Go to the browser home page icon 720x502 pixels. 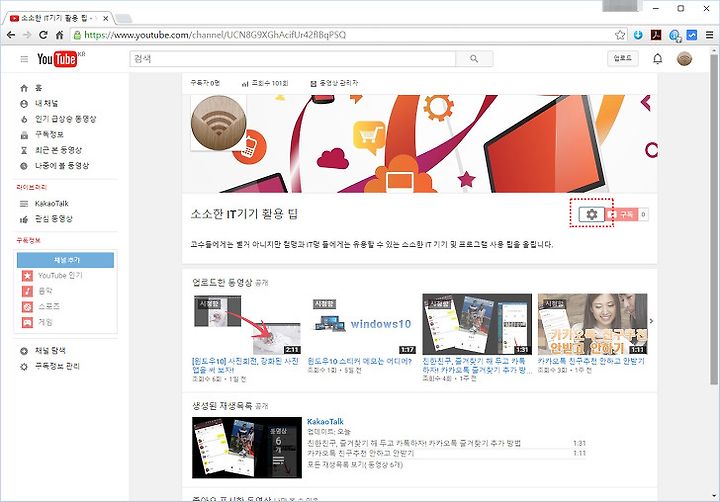pos(59,35)
